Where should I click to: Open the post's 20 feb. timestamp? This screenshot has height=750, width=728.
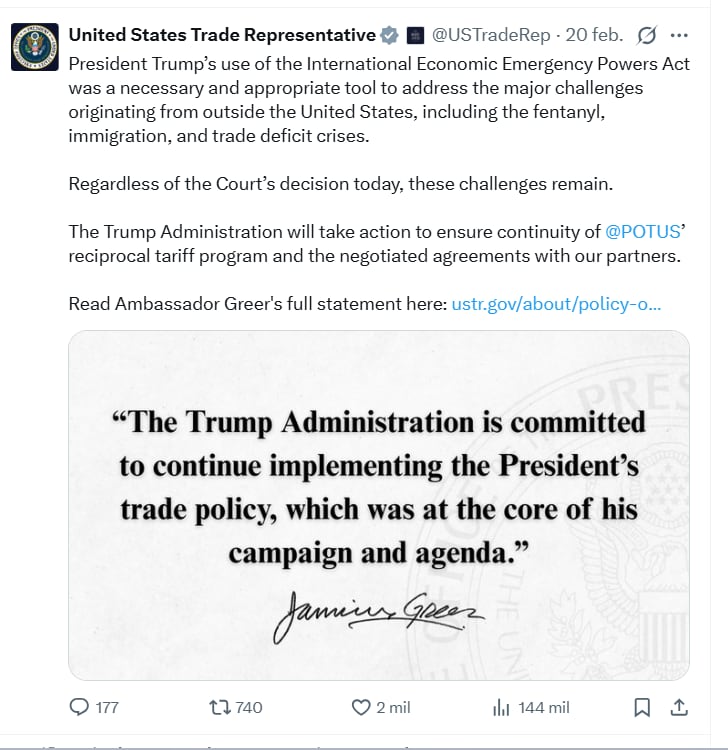(x=594, y=35)
